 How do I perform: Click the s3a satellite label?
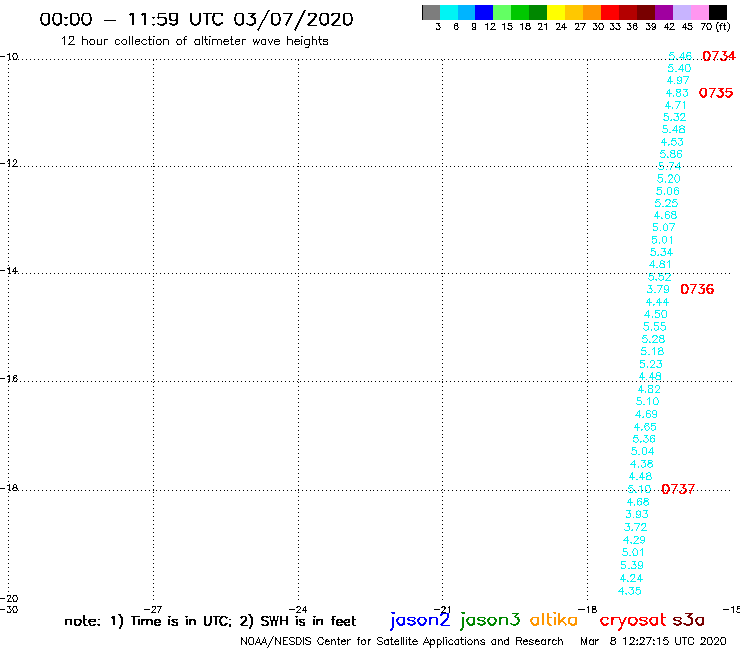point(688,620)
